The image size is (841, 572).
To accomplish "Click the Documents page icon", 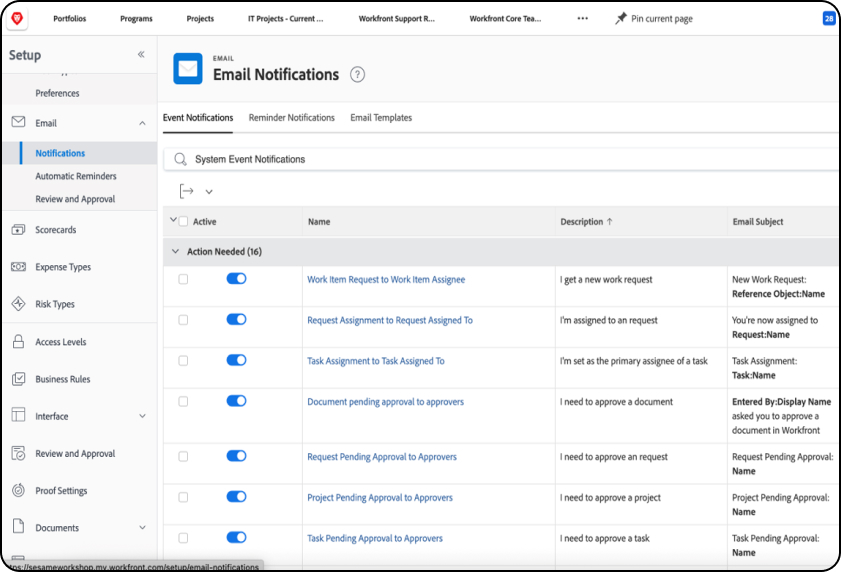I will pyautogui.click(x=18, y=526).
